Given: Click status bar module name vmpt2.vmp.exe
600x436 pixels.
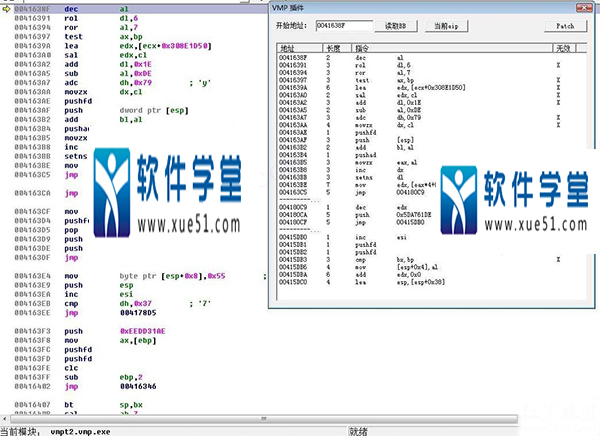Looking at the screenshot, I should [80, 432].
